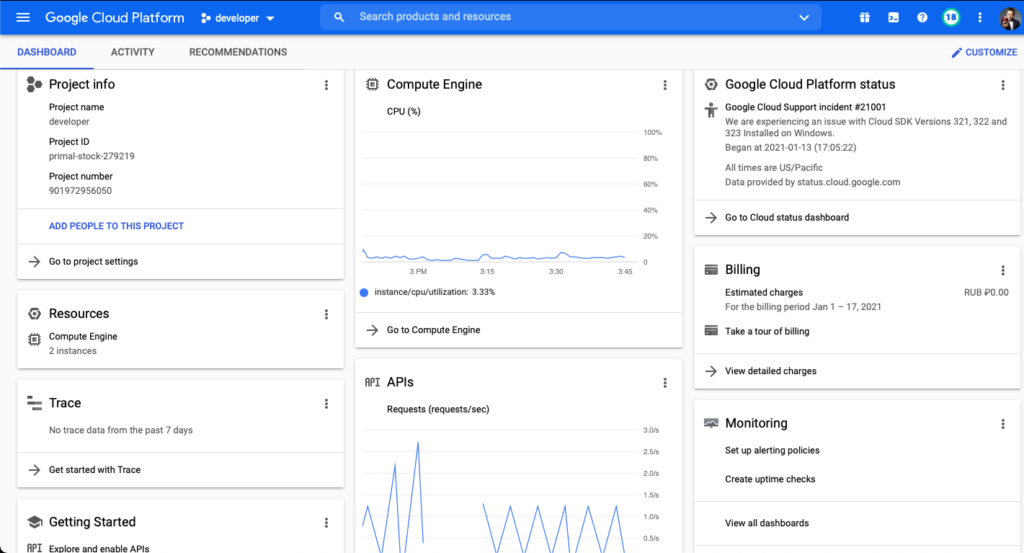Open top bar three-dot settings menu

980,18
